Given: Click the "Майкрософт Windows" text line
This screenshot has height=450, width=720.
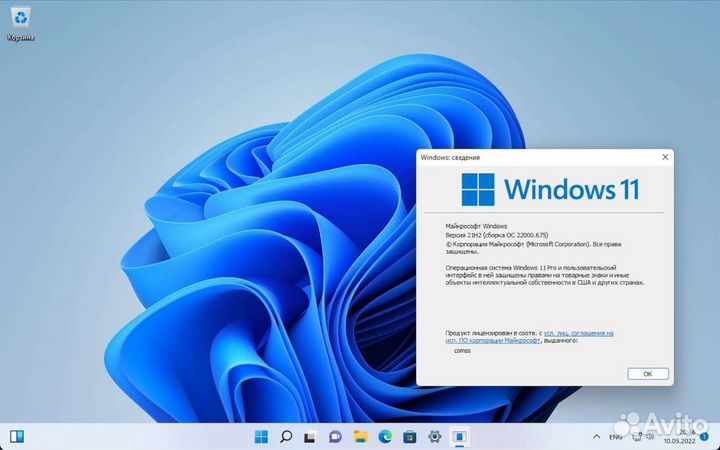Looking at the screenshot, I should coord(476,226).
